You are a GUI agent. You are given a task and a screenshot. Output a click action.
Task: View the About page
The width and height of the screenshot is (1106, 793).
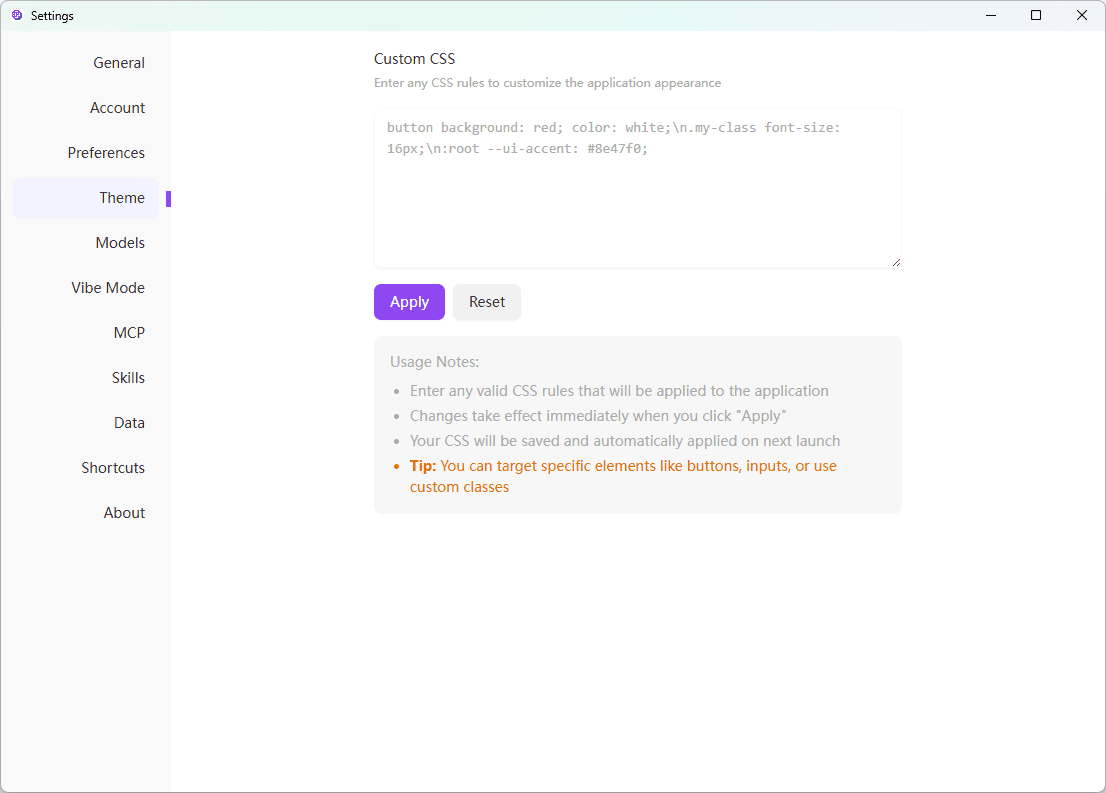[x=124, y=513]
